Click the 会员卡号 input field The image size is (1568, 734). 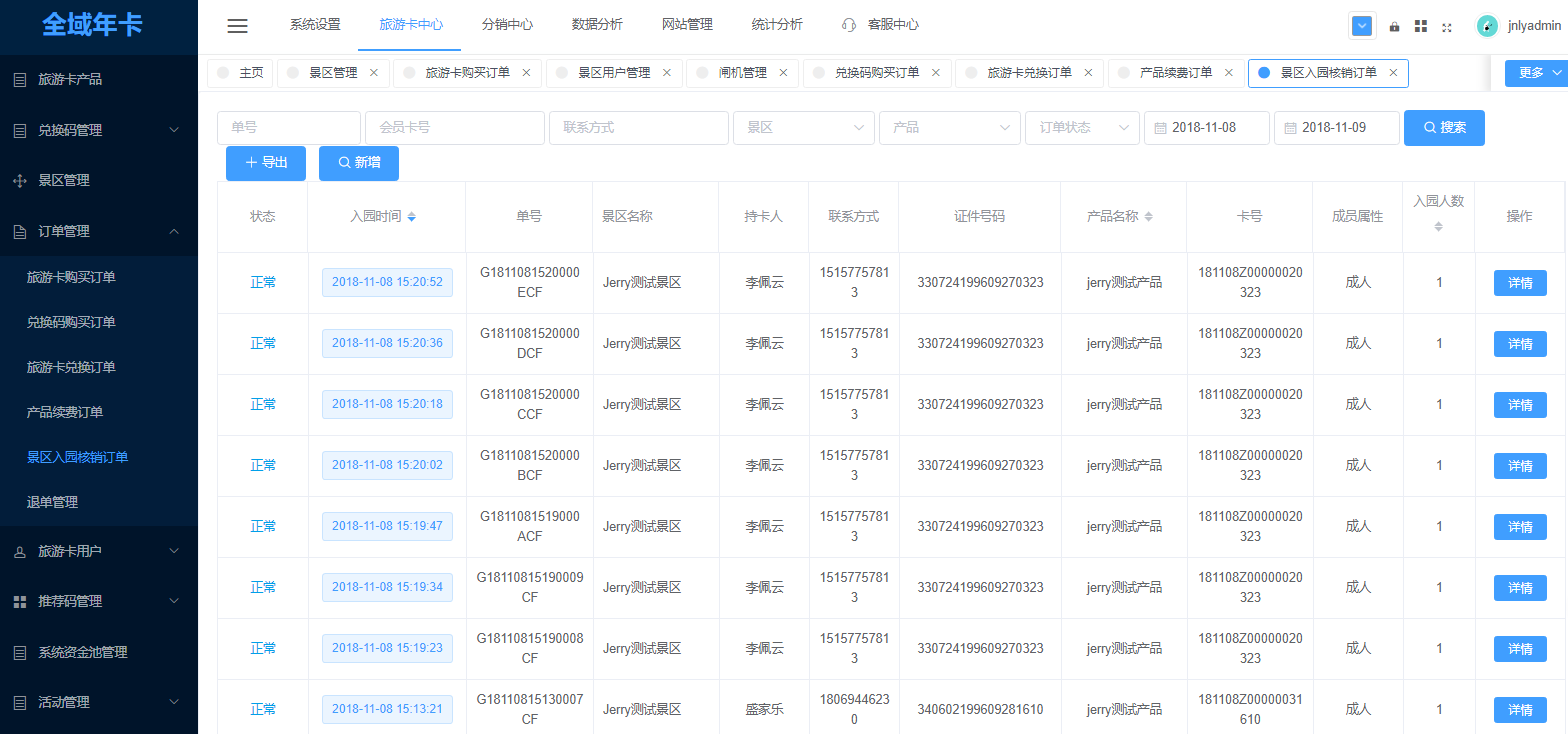[x=454, y=128]
